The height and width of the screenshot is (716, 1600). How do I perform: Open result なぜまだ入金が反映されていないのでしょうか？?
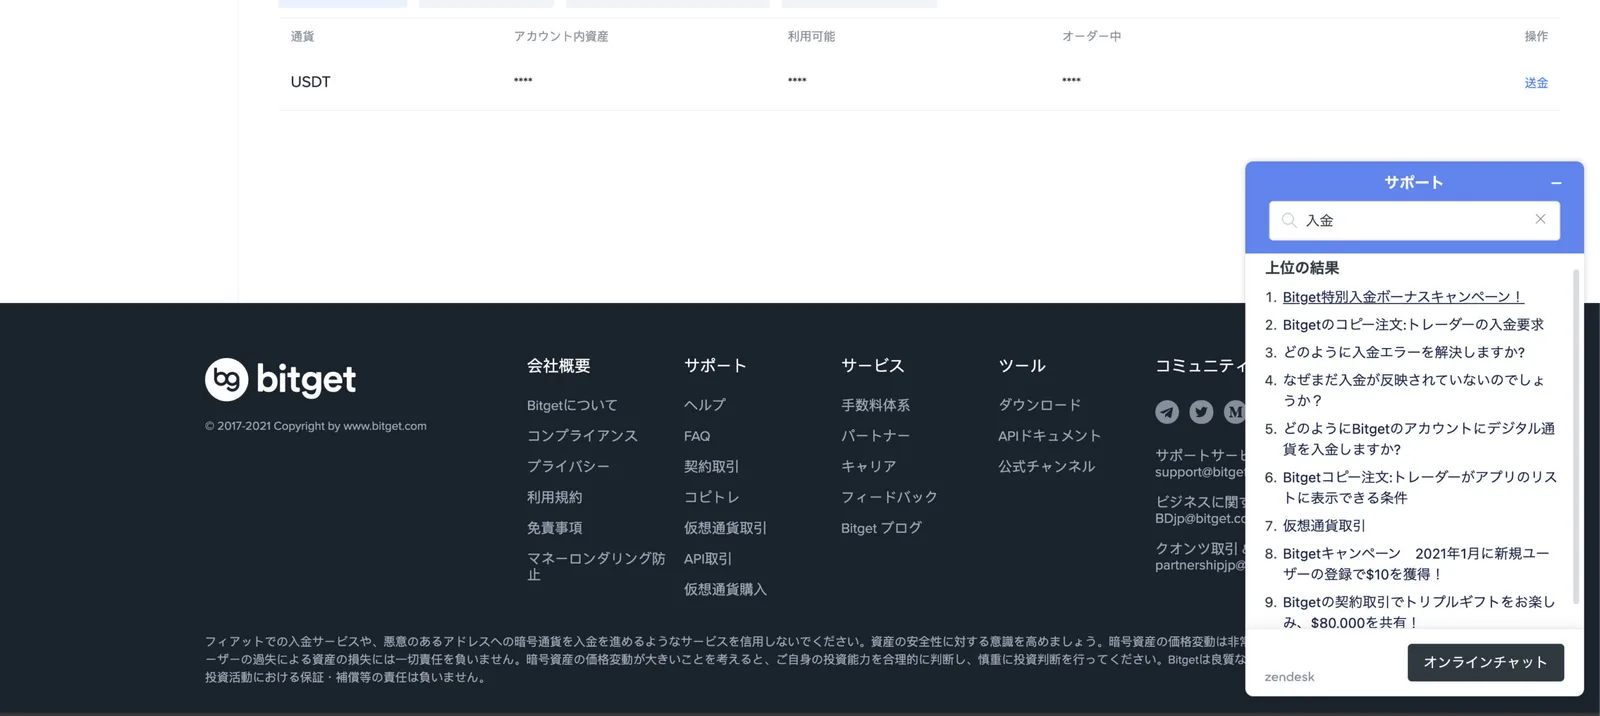[1414, 390]
